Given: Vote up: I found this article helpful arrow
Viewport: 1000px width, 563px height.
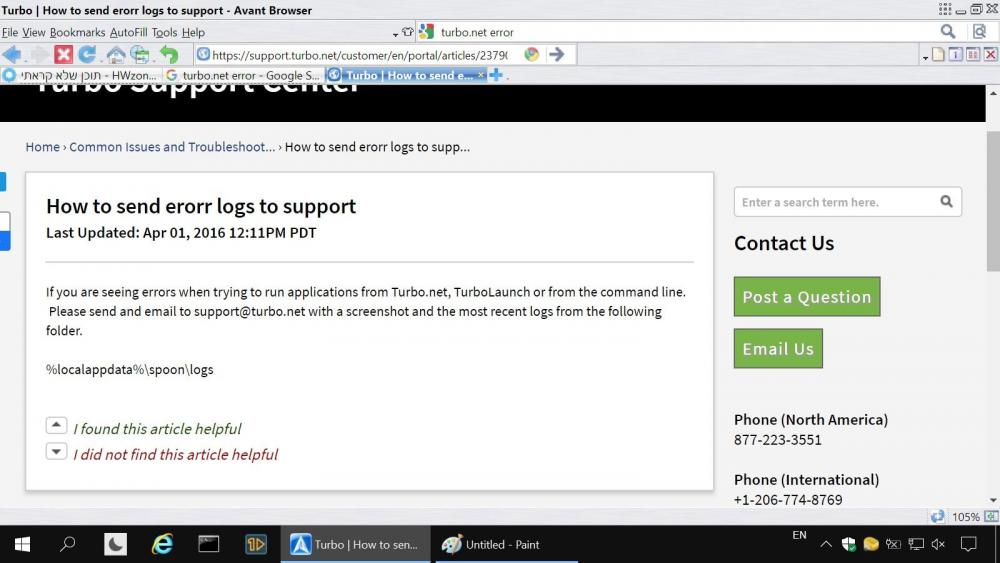Looking at the screenshot, I should click(x=56, y=425).
